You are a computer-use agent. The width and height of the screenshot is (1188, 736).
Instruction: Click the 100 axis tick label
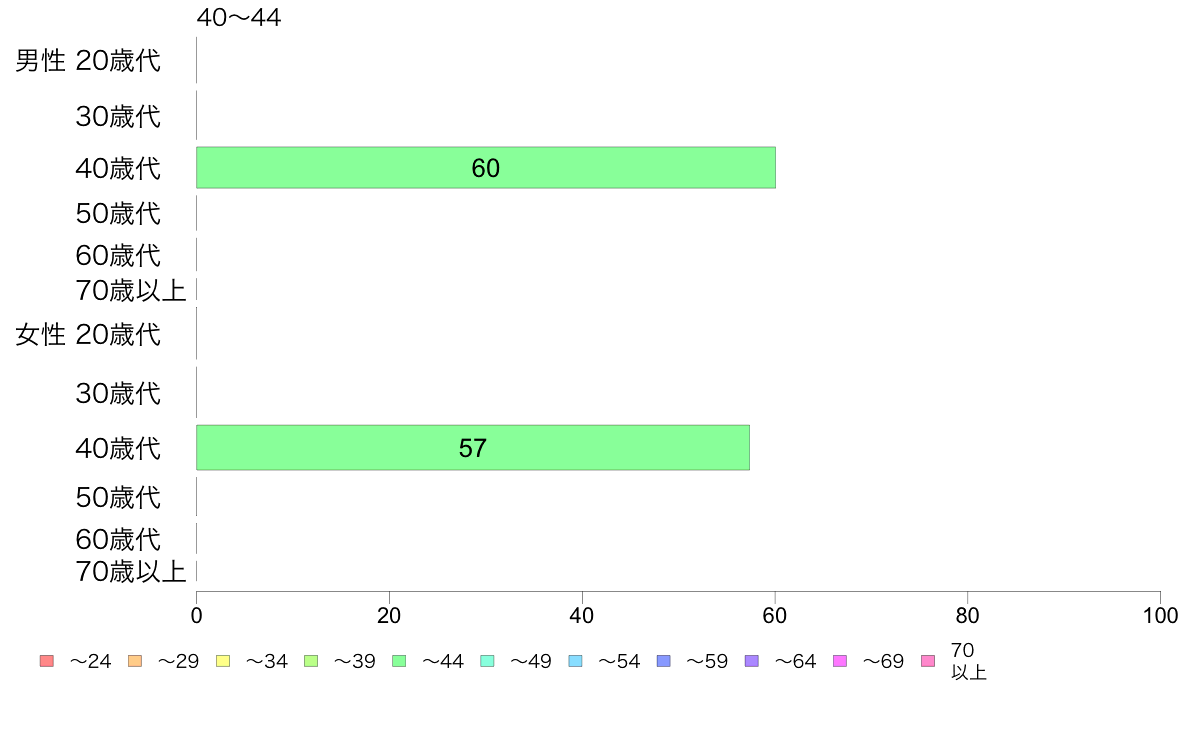[1160, 615]
